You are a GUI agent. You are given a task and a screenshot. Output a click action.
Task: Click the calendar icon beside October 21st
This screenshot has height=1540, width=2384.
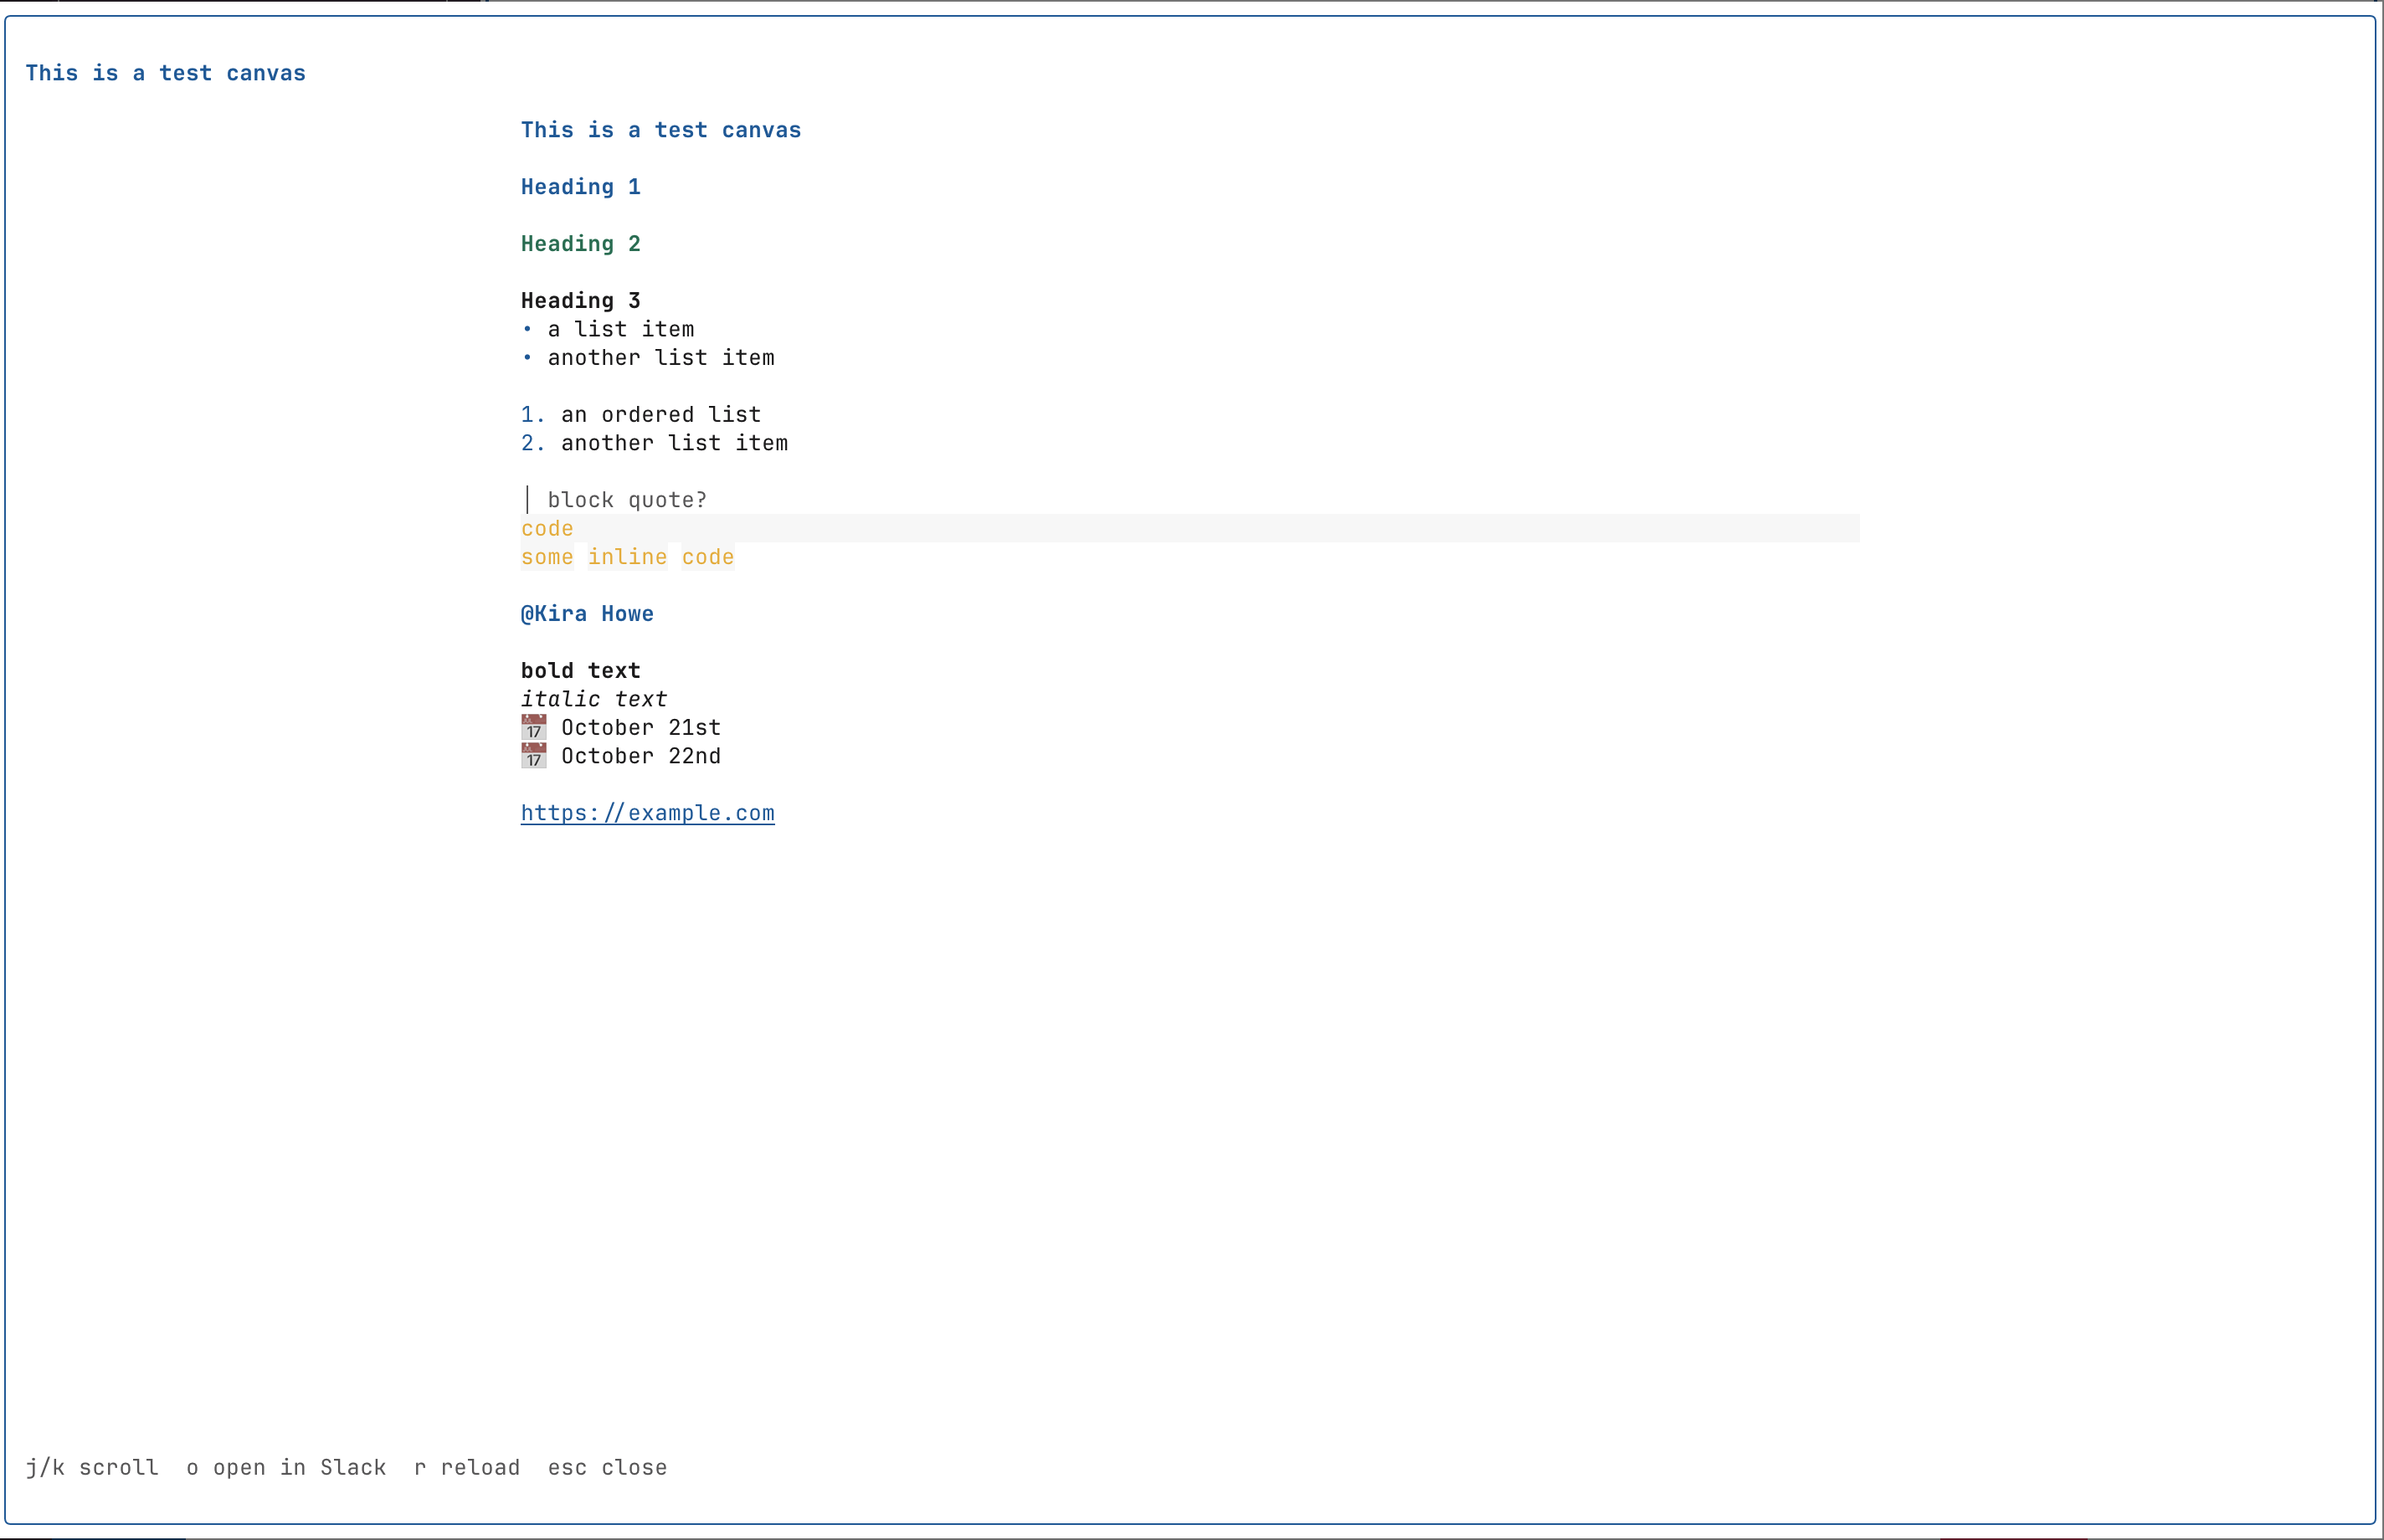coord(534,727)
